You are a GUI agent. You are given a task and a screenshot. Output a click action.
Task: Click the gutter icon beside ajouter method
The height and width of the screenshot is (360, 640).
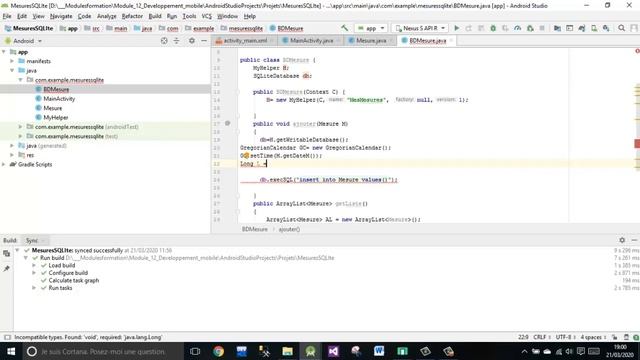tap(228, 123)
